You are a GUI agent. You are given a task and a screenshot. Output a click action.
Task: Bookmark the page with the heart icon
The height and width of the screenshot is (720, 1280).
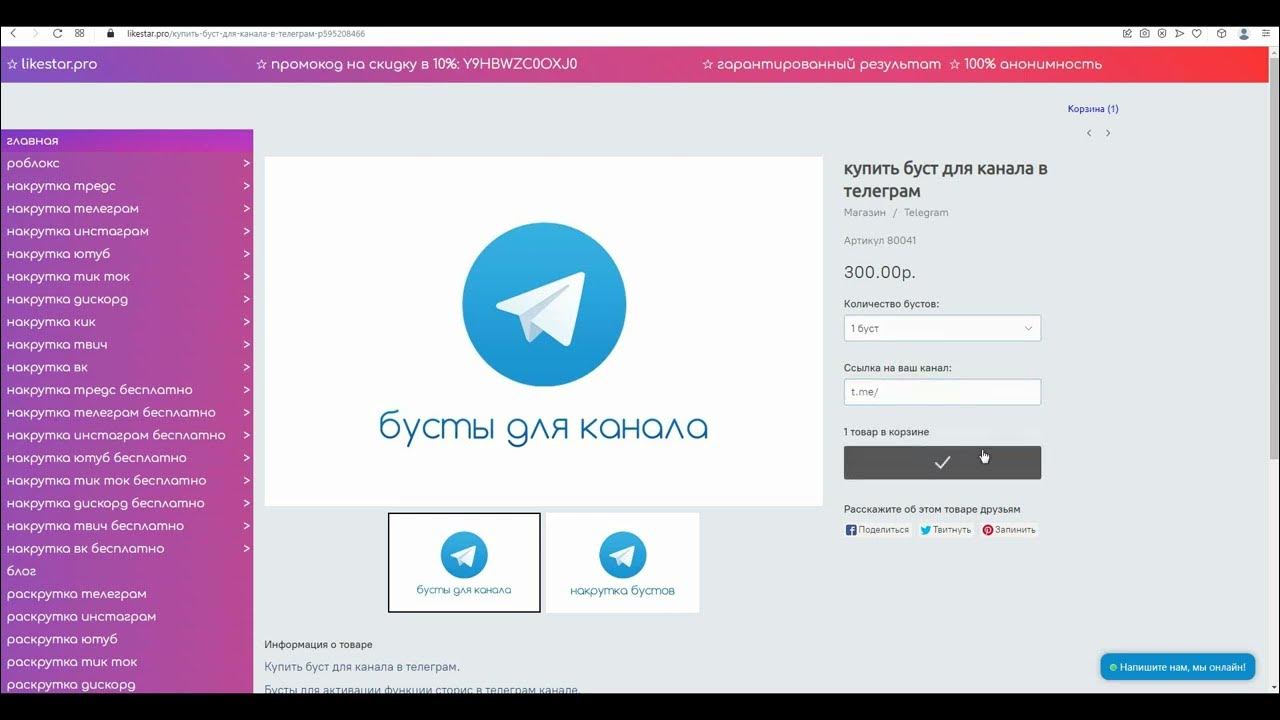[x=1197, y=33]
